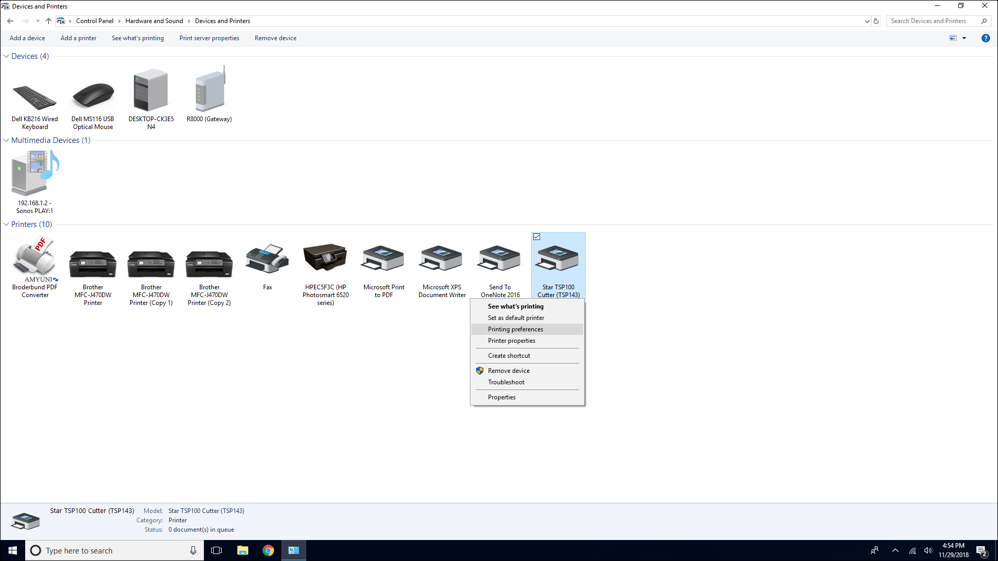This screenshot has width=998, height=561.
Task: Select the HP Photosmart 6520 series printer
Action: [x=325, y=258]
